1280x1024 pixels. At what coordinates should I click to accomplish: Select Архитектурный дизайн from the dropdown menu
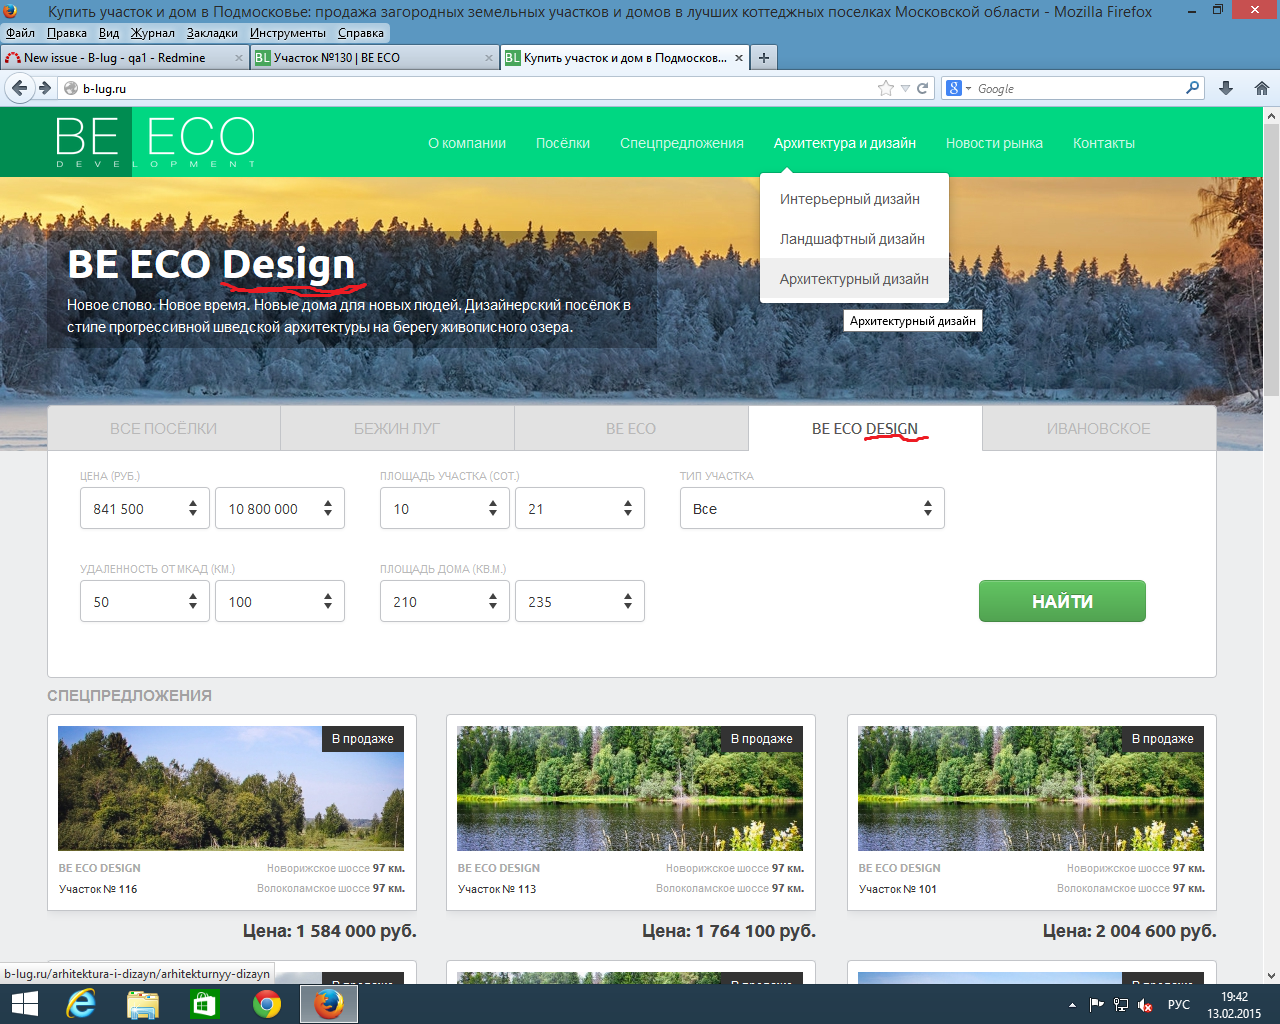854,279
